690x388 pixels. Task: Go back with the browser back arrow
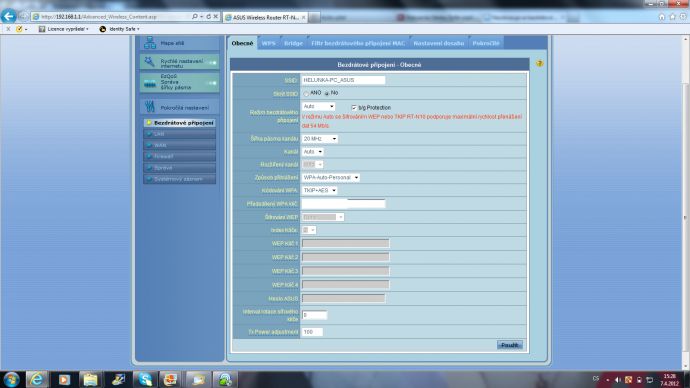8,16
